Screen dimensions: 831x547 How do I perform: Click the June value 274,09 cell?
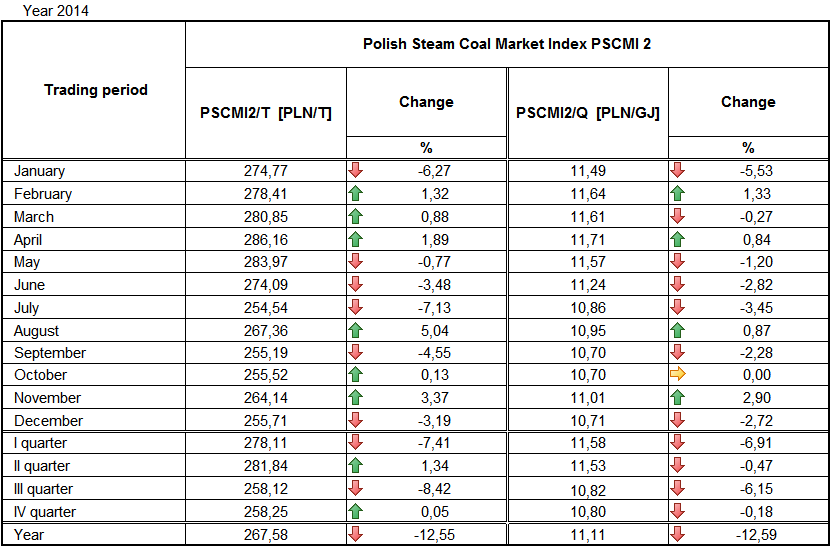(x=265, y=285)
